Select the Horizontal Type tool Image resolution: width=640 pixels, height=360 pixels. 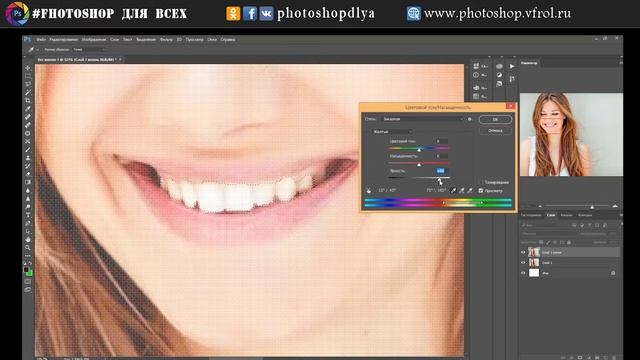(28, 215)
